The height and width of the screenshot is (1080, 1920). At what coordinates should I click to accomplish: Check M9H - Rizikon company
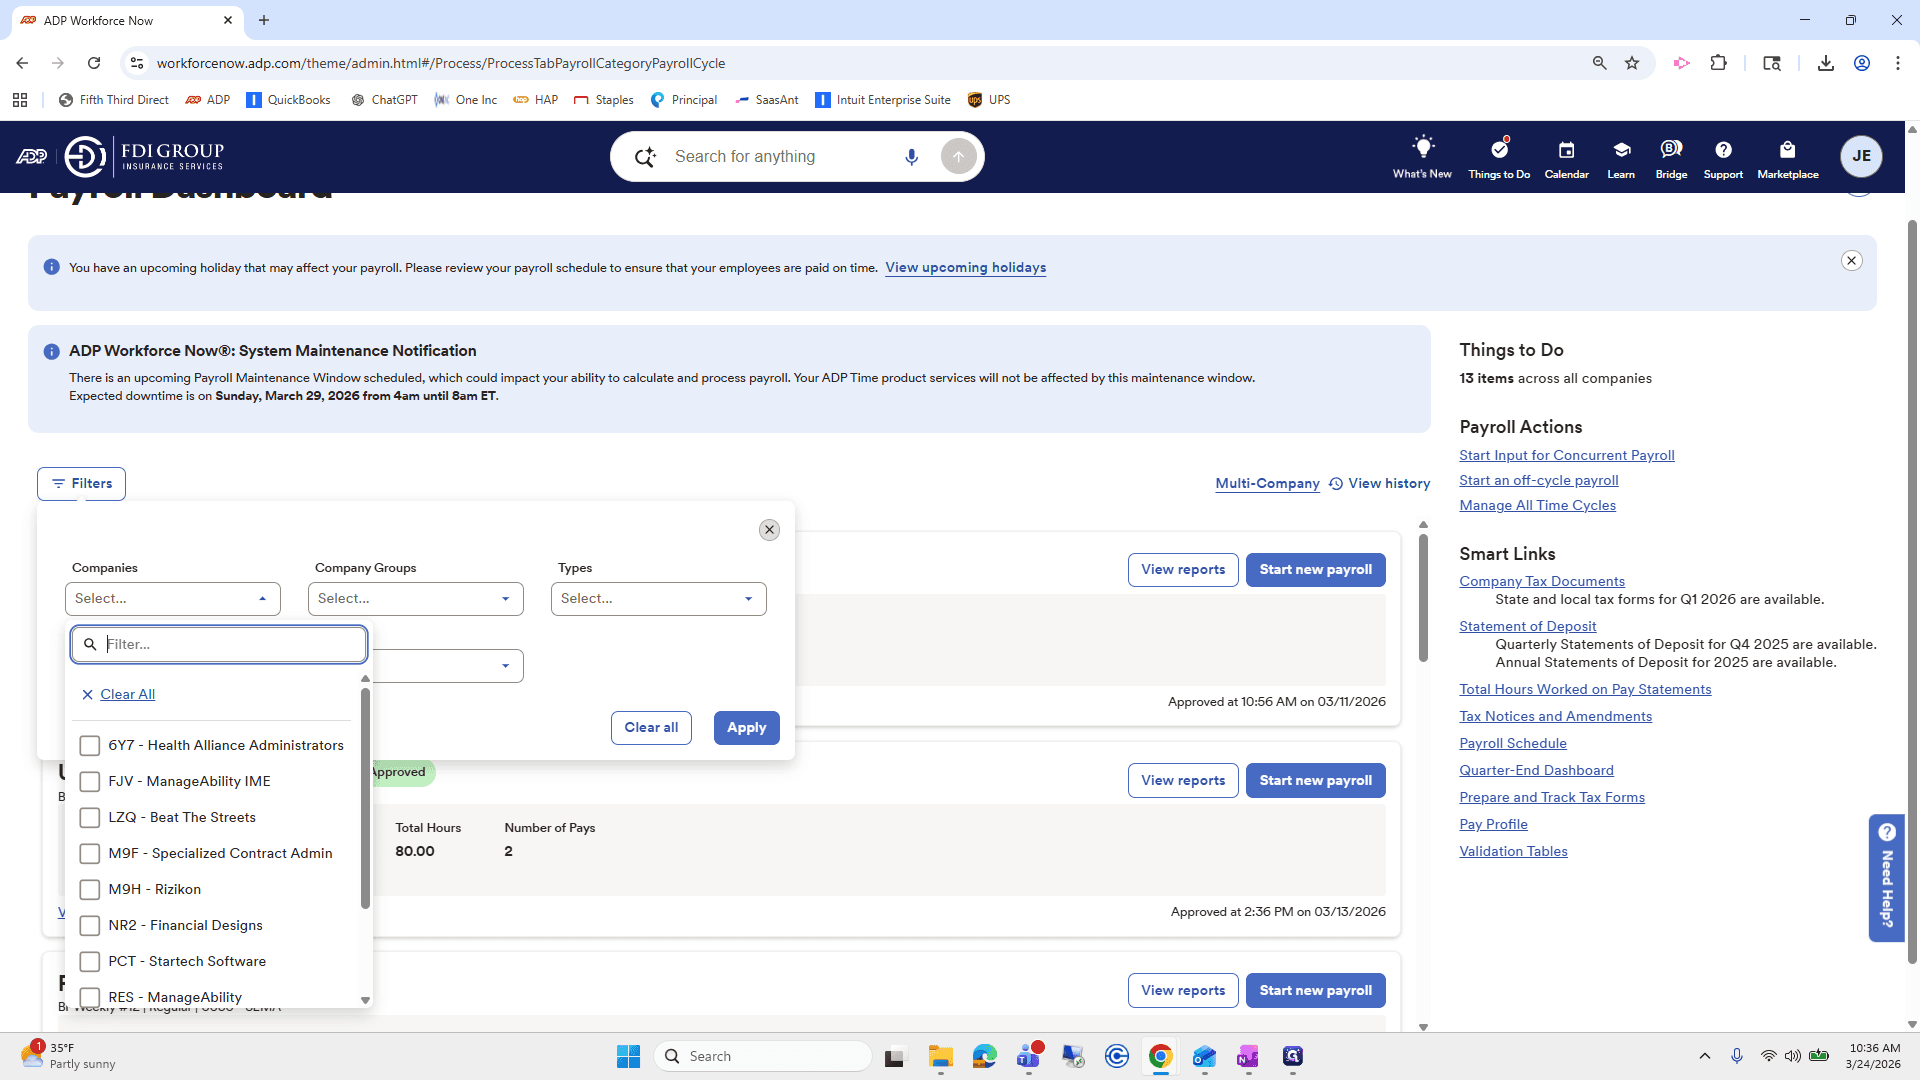tap(90, 890)
